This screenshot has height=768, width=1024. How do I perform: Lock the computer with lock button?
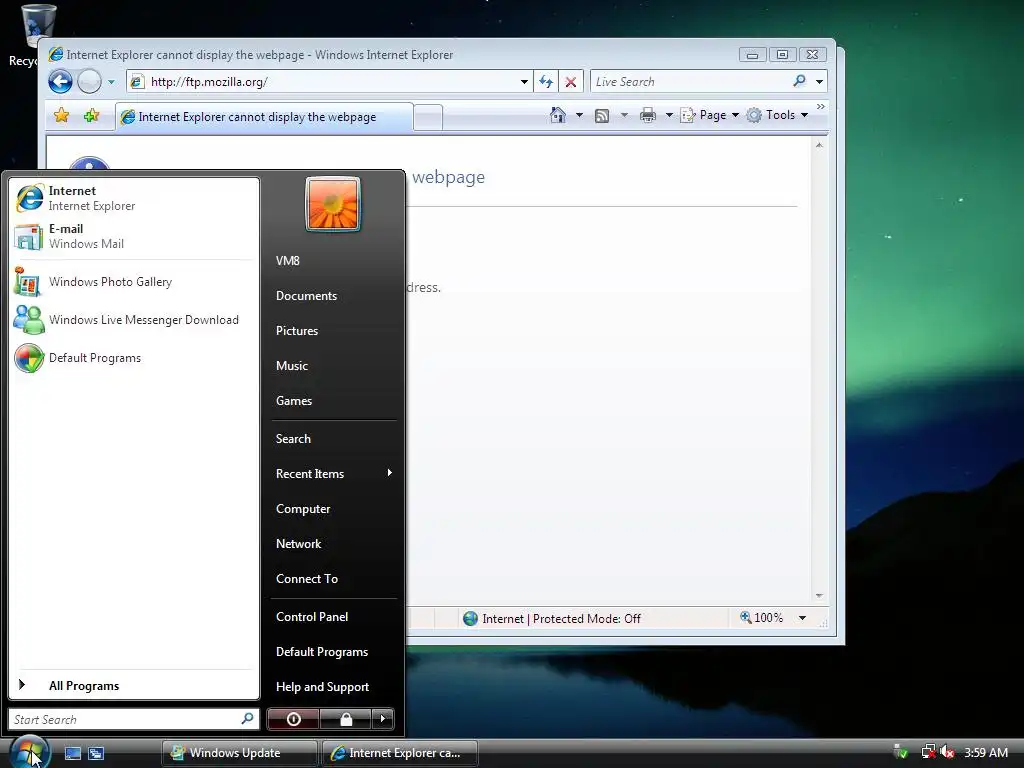[345, 720]
